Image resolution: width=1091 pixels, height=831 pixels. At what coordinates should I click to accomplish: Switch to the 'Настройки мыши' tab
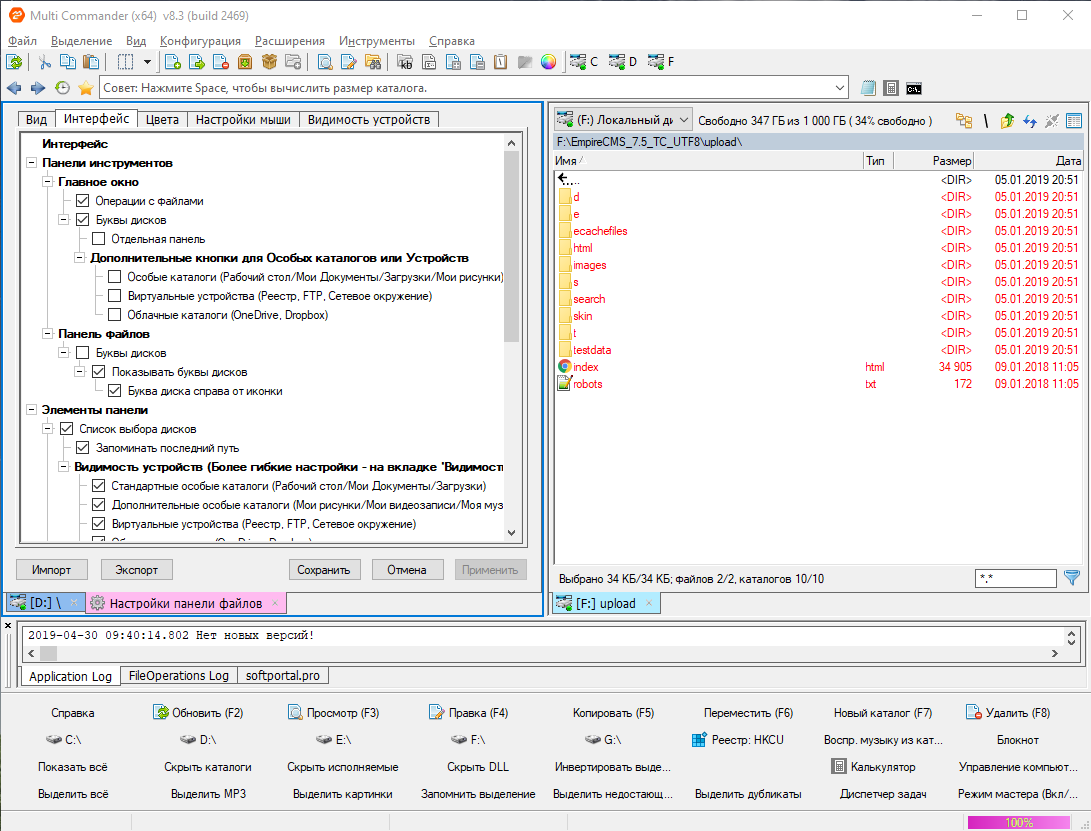pos(243,120)
